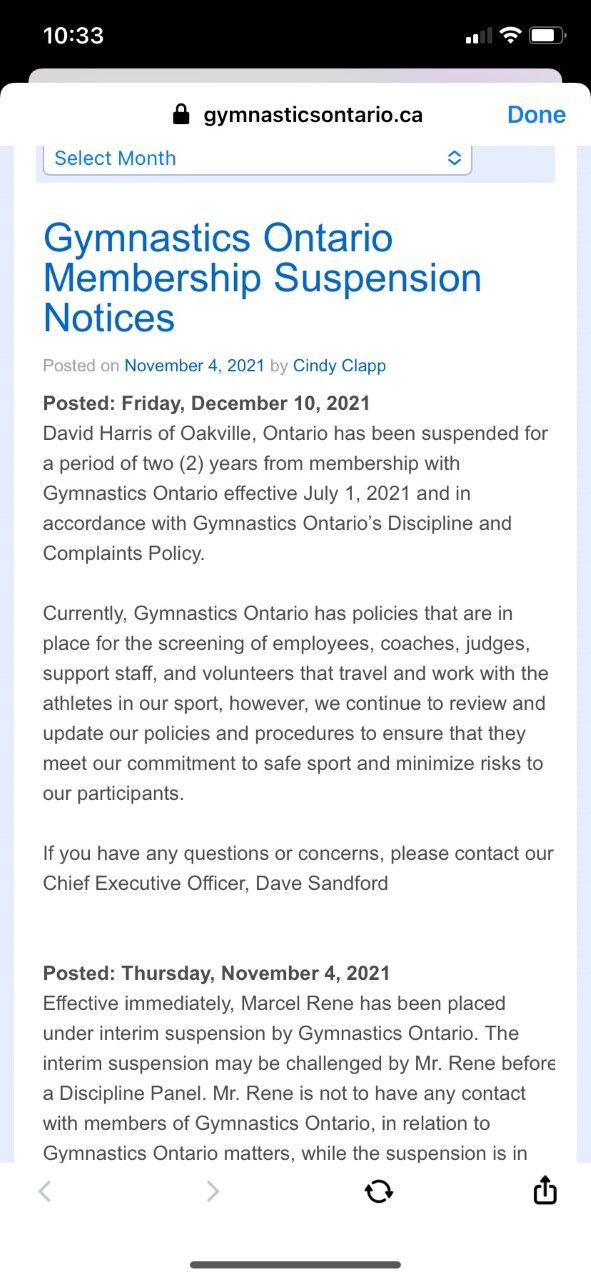Tap the forward chevron in the bottom toolbar
Image resolution: width=591 pixels, height=1280 pixels.
point(211,1191)
